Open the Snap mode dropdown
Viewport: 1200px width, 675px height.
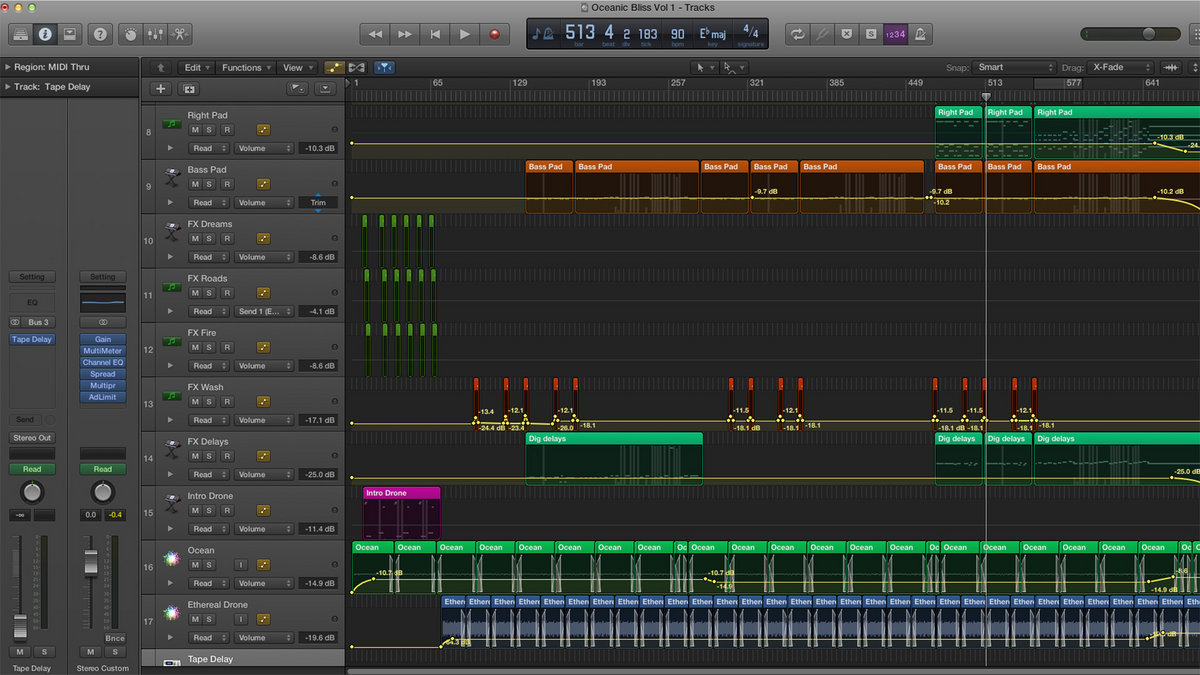pyautogui.click(x=1015, y=67)
